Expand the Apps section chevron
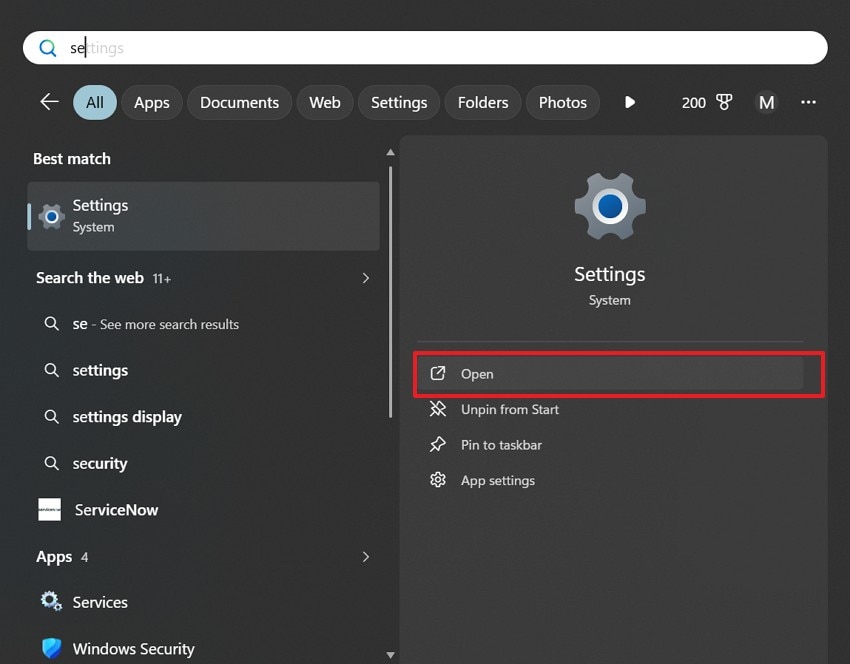This screenshot has height=664, width=850. pos(366,557)
